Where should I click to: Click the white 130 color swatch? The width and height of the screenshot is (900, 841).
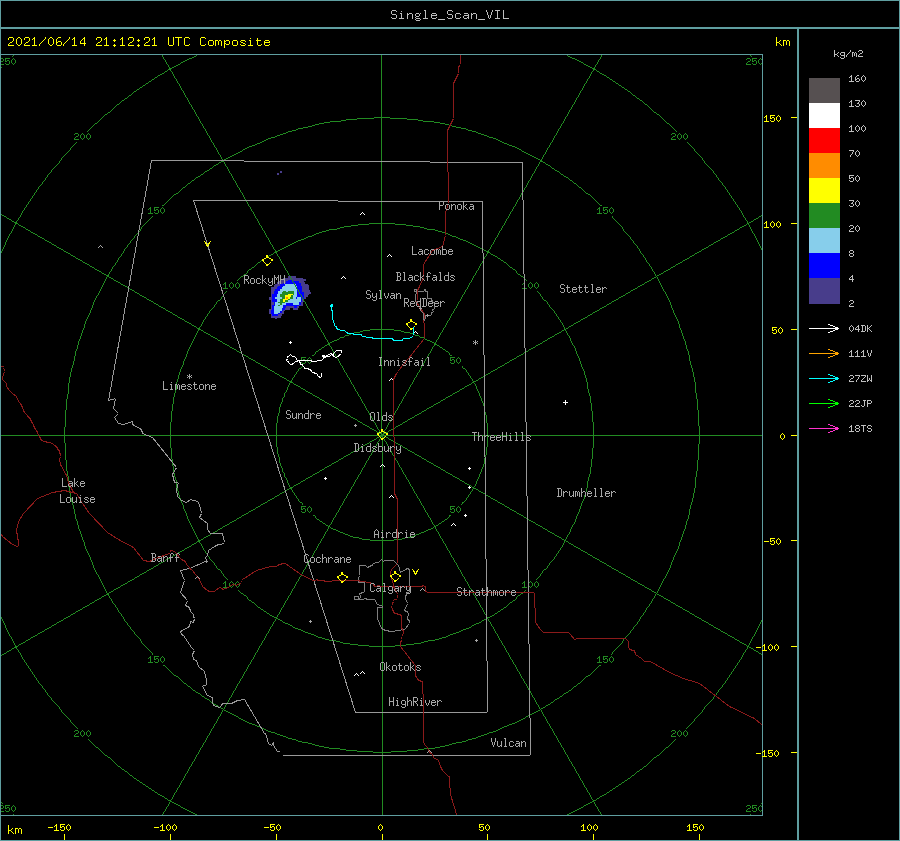[824, 115]
